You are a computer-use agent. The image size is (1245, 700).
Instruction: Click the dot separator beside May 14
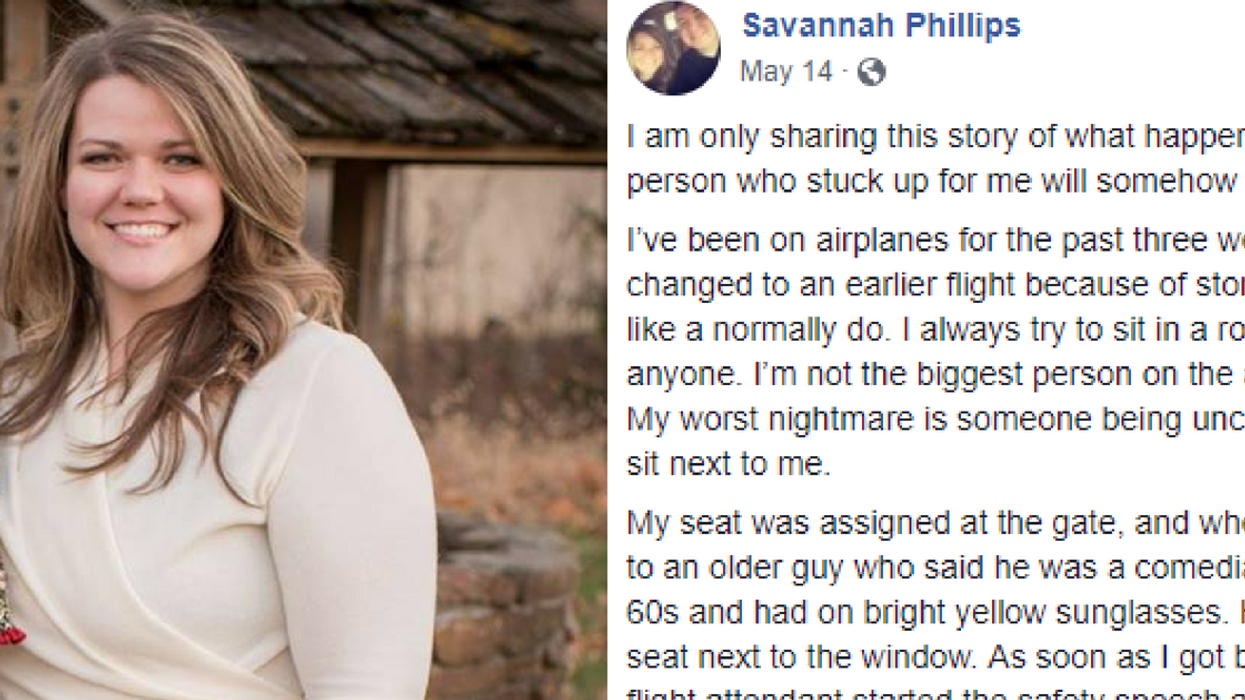[843, 71]
